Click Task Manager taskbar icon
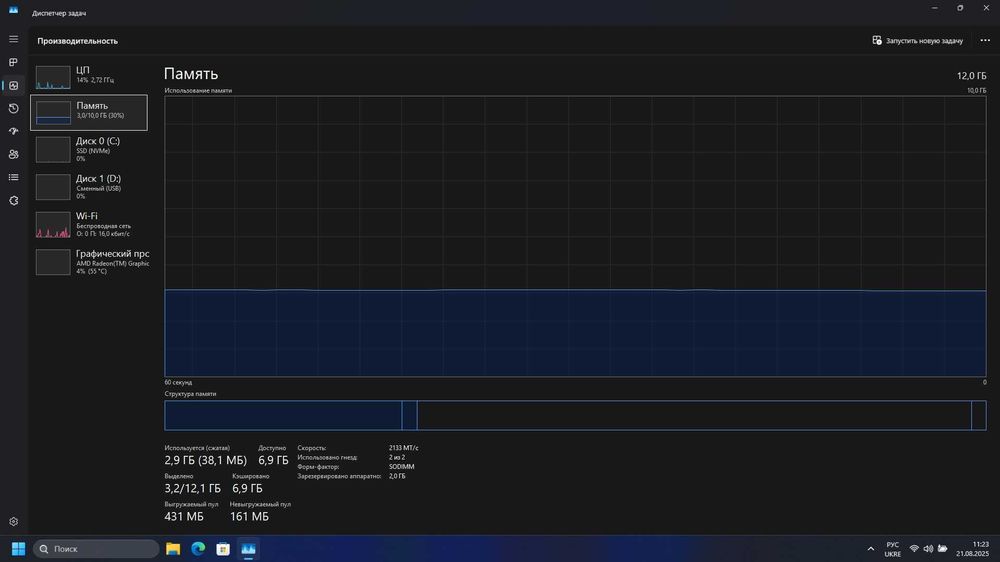 (248, 549)
